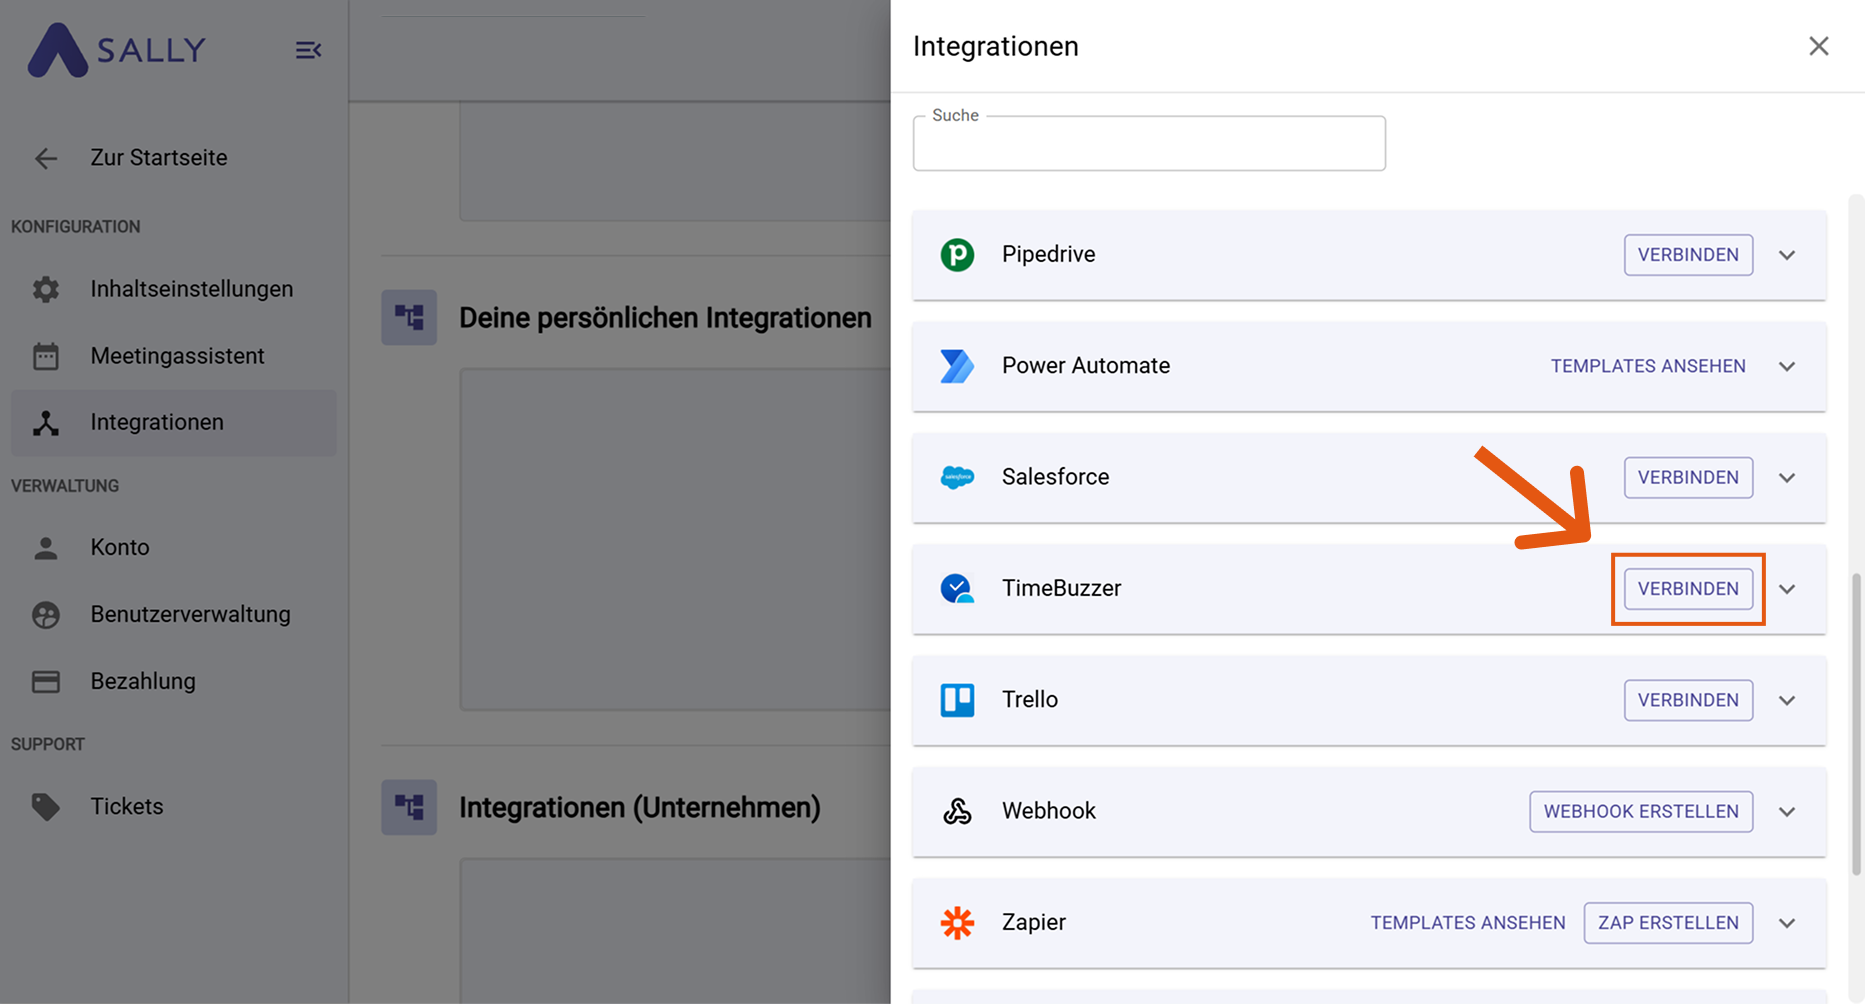Image resolution: width=1865 pixels, height=1004 pixels.
Task: View Zapier Templates ansehen link
Action: tap(1468, 922)
